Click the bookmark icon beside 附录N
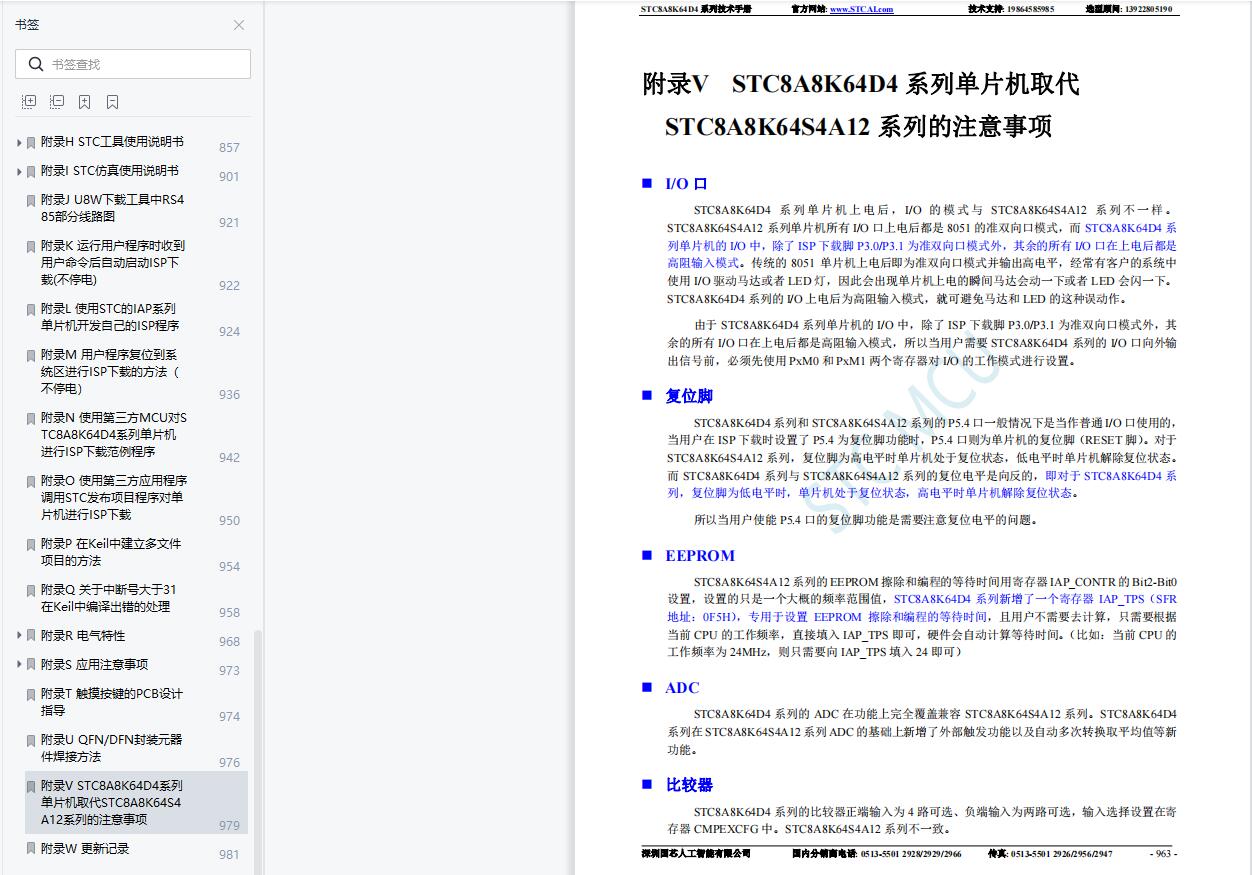The height and width of the screenshot is (875, 1252). (x=31, y=419)
